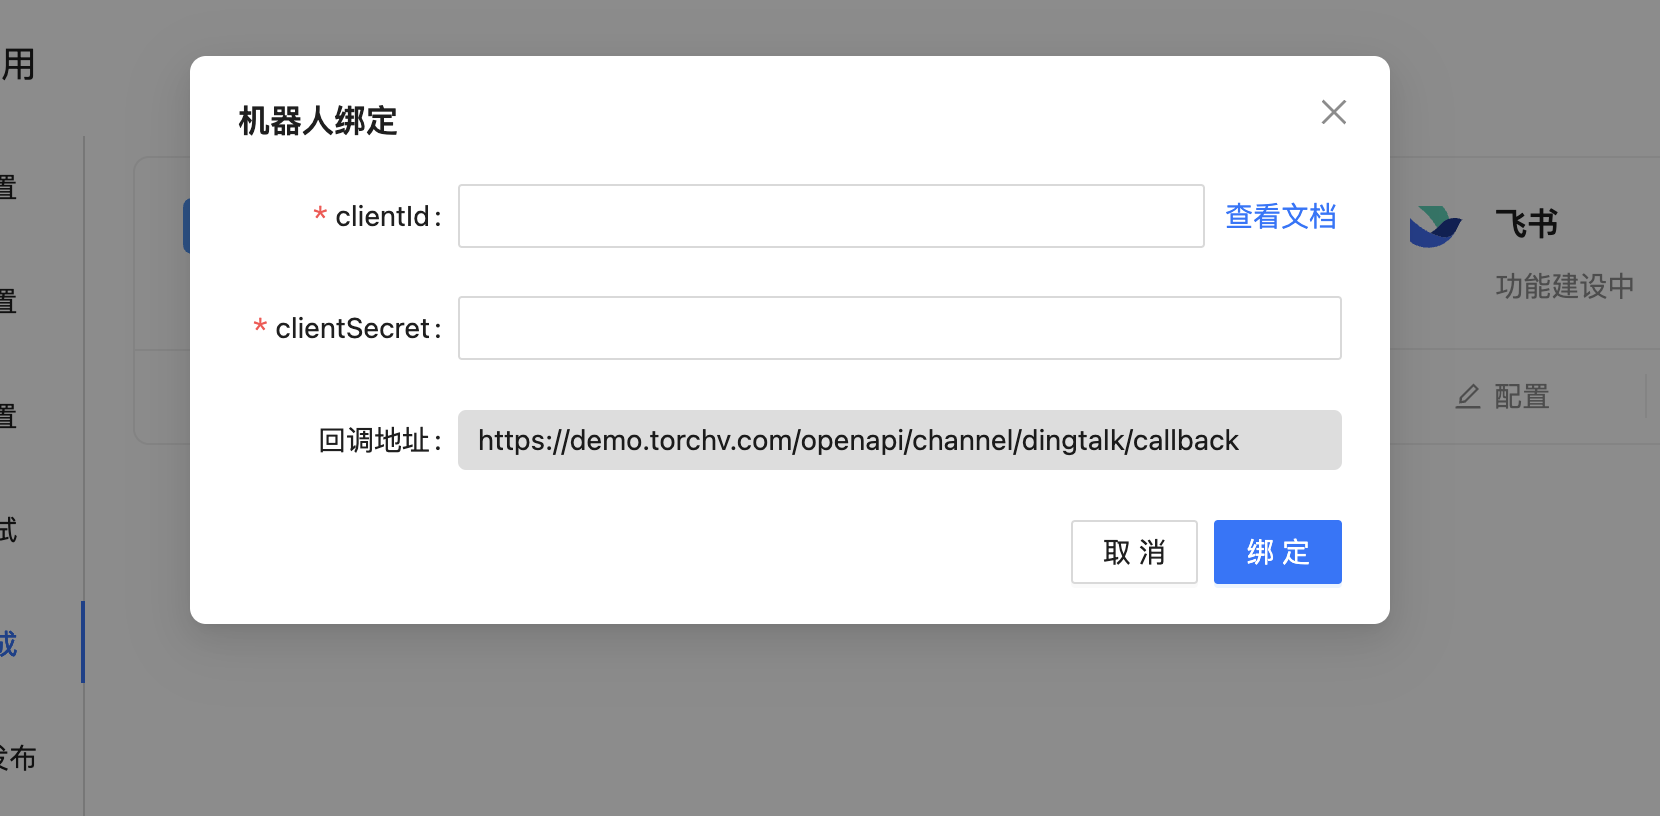Image resolution: width=1660 pixels, height=816 pixels.
Task: Focus the clientSecret input field
Action: point(900,328)
